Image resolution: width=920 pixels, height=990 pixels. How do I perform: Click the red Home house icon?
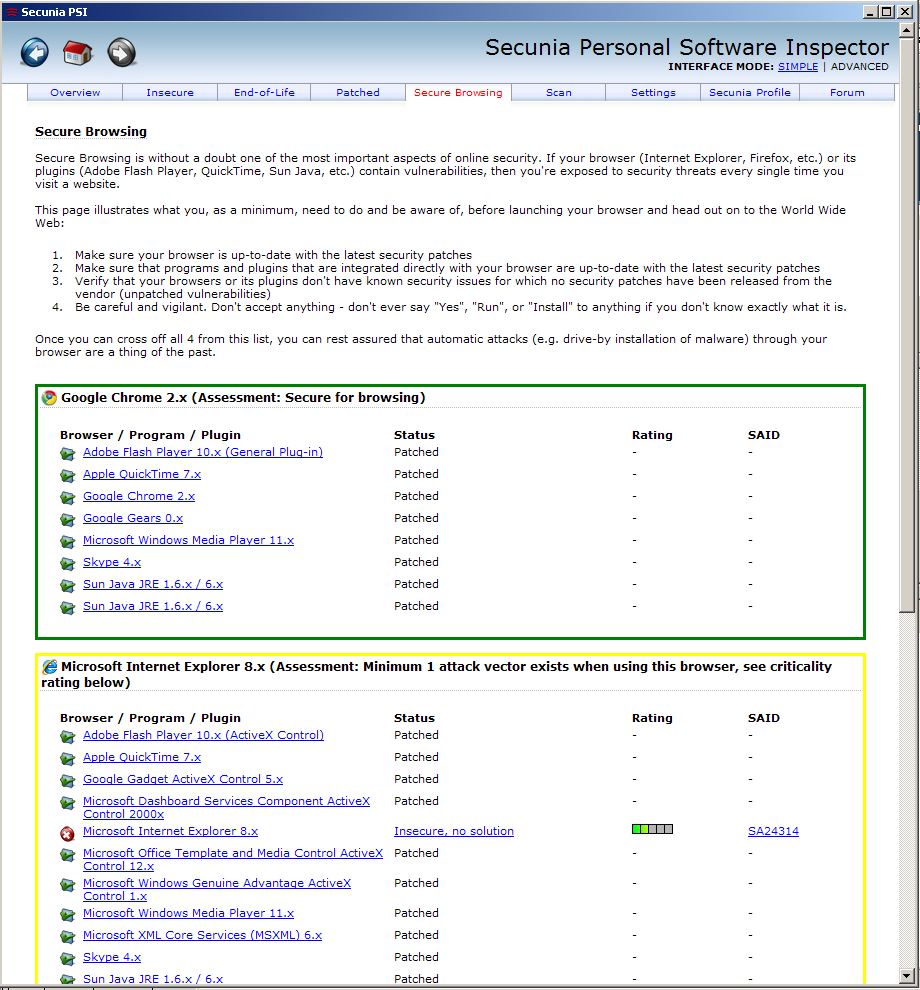(x=78, y=52)
